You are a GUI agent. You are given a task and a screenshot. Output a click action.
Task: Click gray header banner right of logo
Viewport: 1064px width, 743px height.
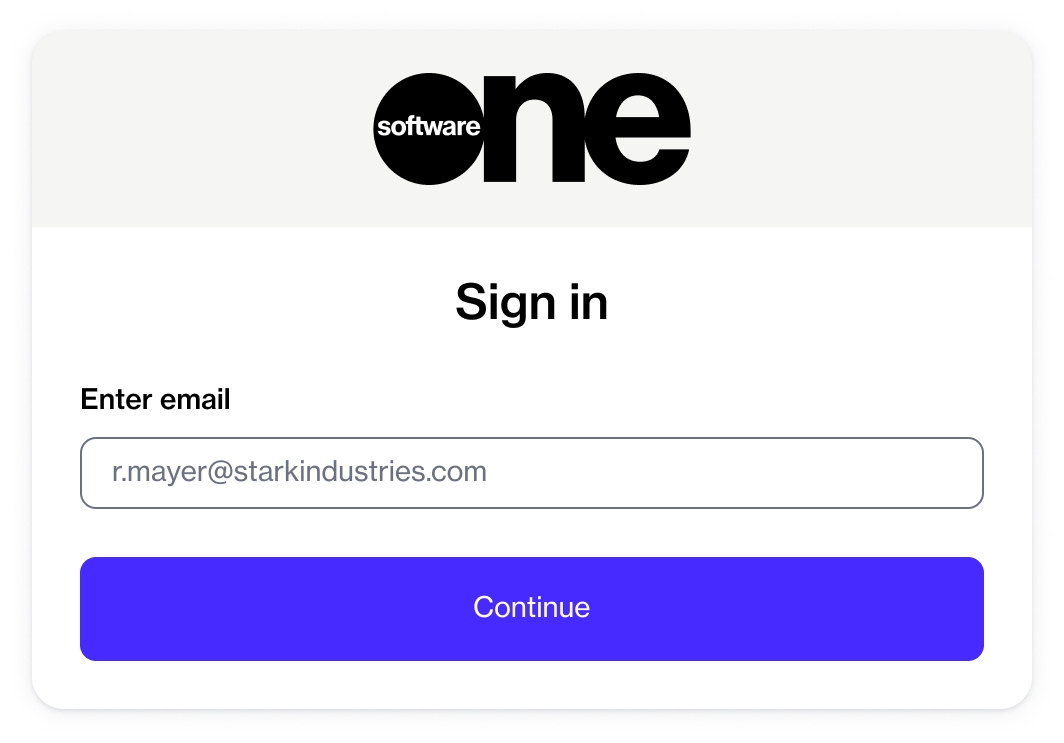coord(860,128)
